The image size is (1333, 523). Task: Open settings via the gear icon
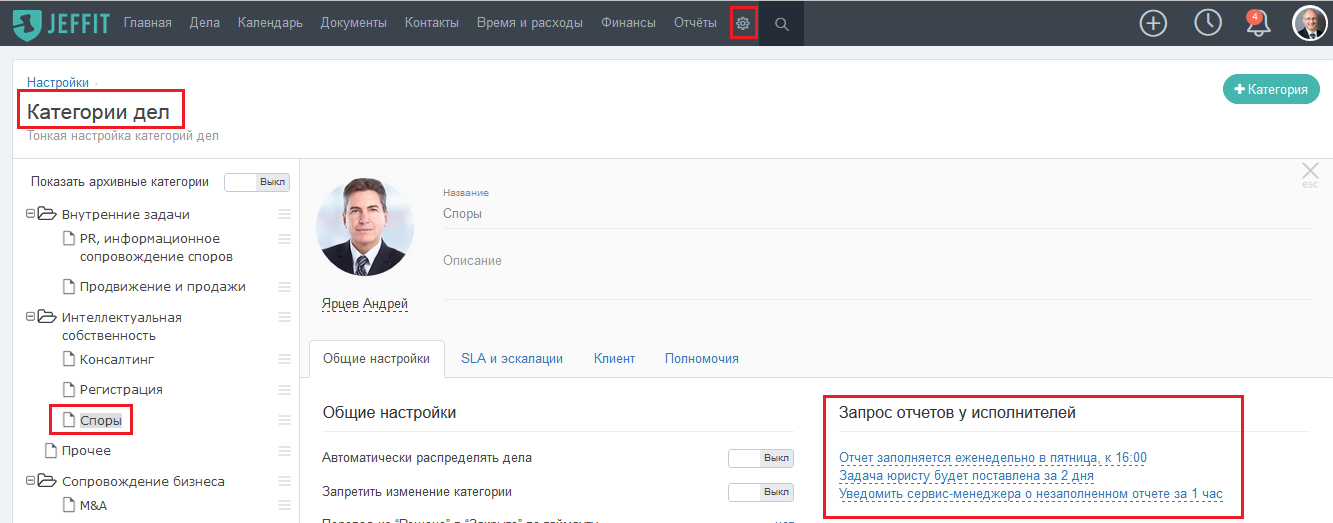(743, 23)
